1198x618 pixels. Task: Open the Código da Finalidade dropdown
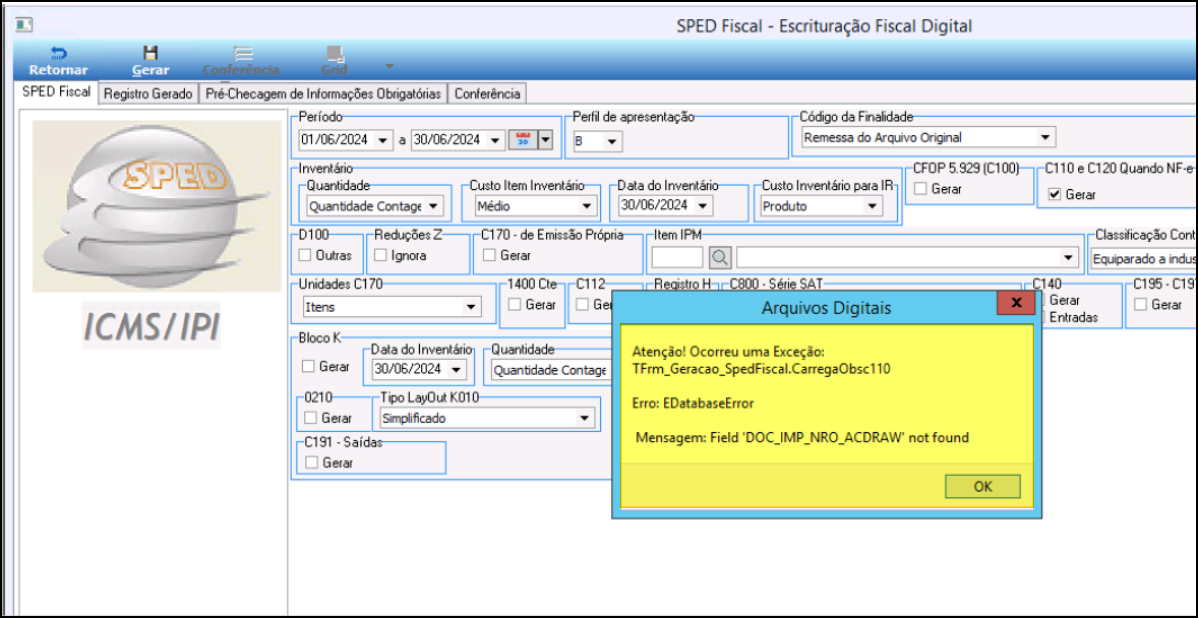pos(1045,138)
